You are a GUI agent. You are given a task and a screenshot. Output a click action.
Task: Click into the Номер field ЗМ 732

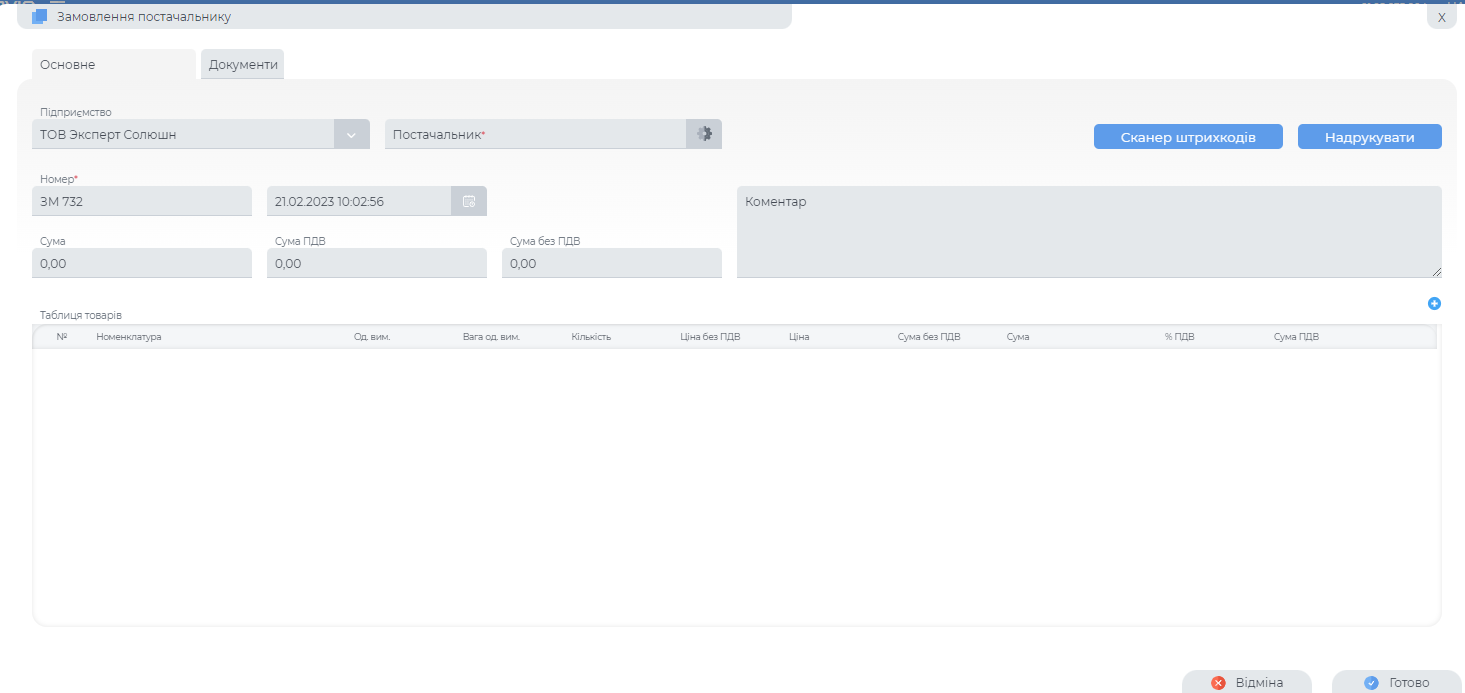tap(142, 201)
